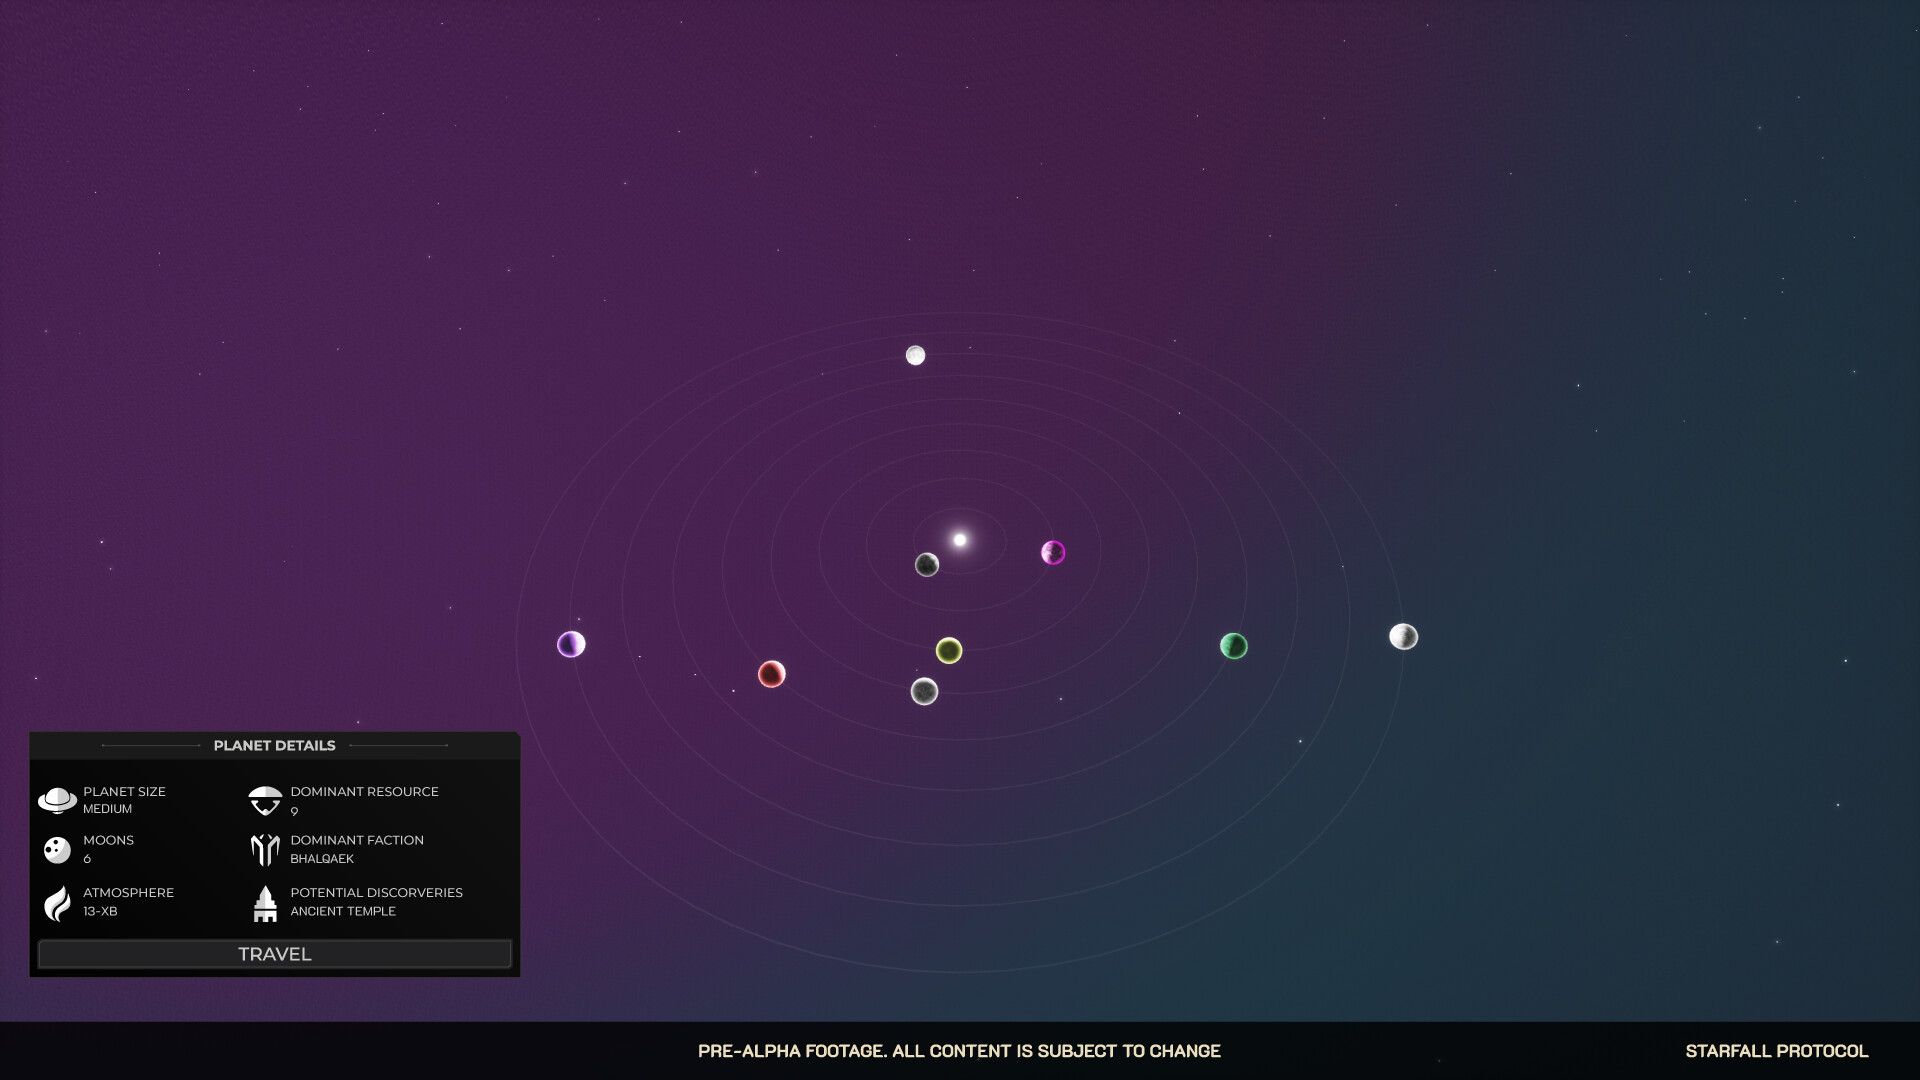Click the Moons icon in Planet Details
The width and height of the screenshot is (1920, 1080).
point(58,849)
